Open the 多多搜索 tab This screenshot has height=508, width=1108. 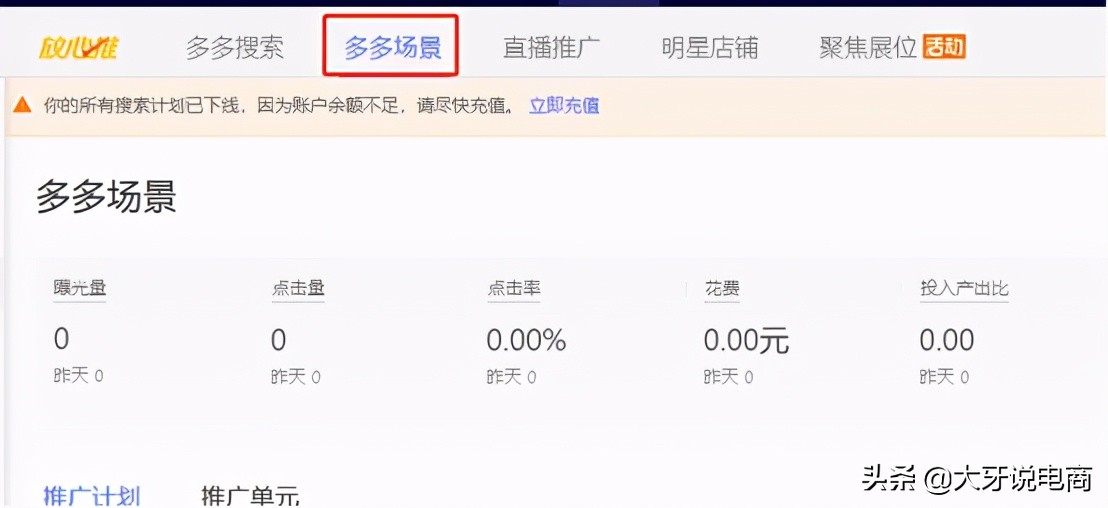(235, 47)
